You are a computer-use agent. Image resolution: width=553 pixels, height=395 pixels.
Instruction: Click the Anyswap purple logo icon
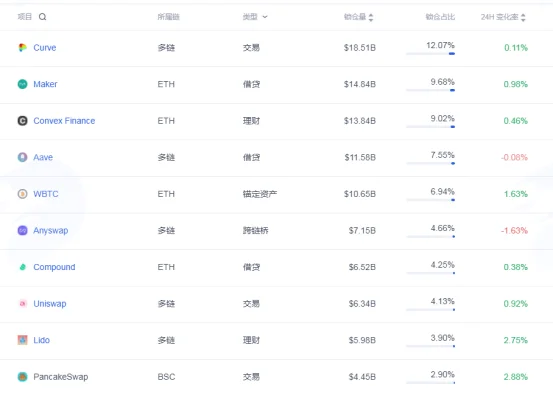coord(23,231)
